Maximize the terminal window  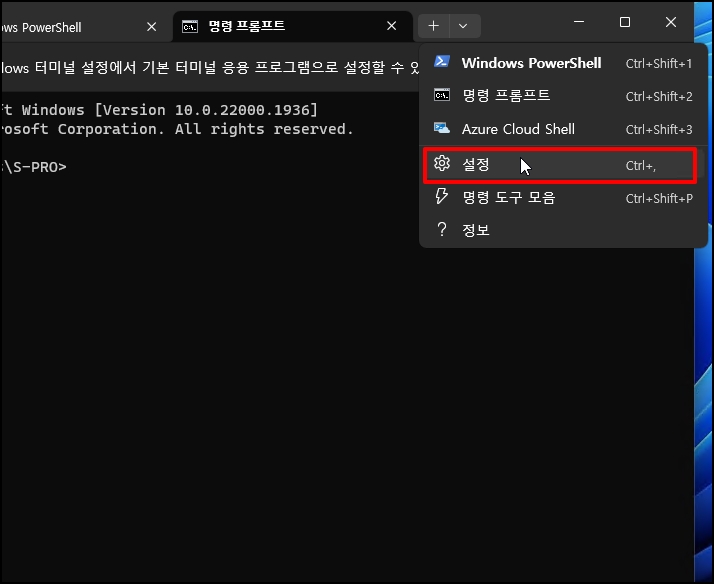coord(625,22)
